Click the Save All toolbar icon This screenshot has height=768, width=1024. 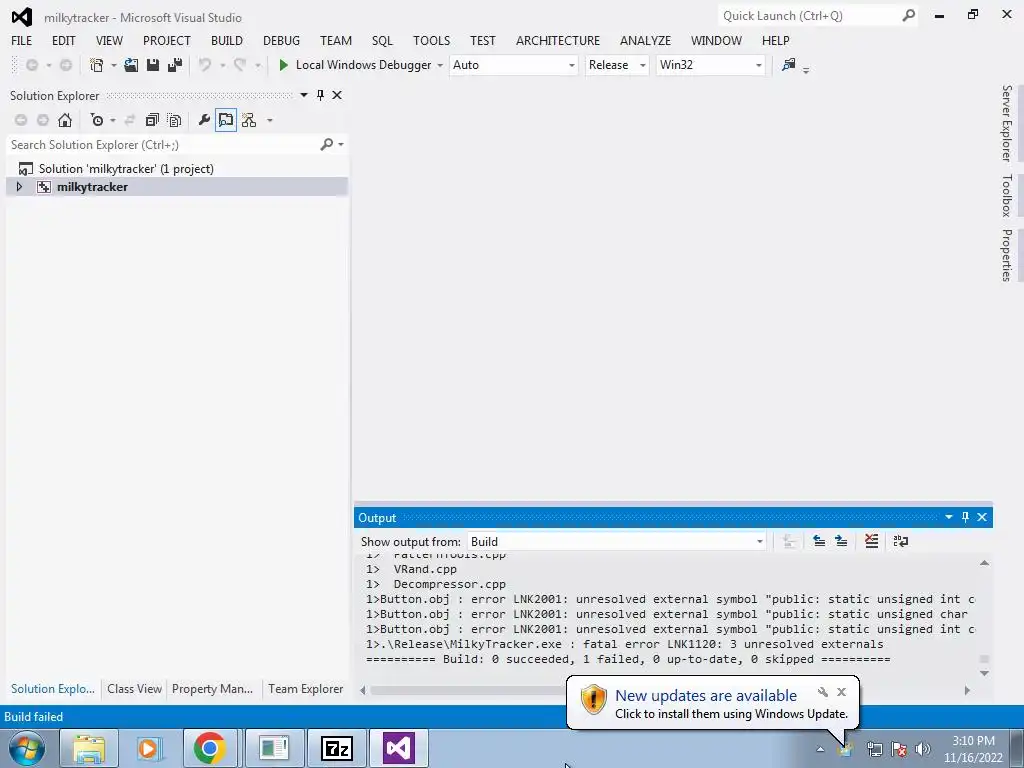175,65
